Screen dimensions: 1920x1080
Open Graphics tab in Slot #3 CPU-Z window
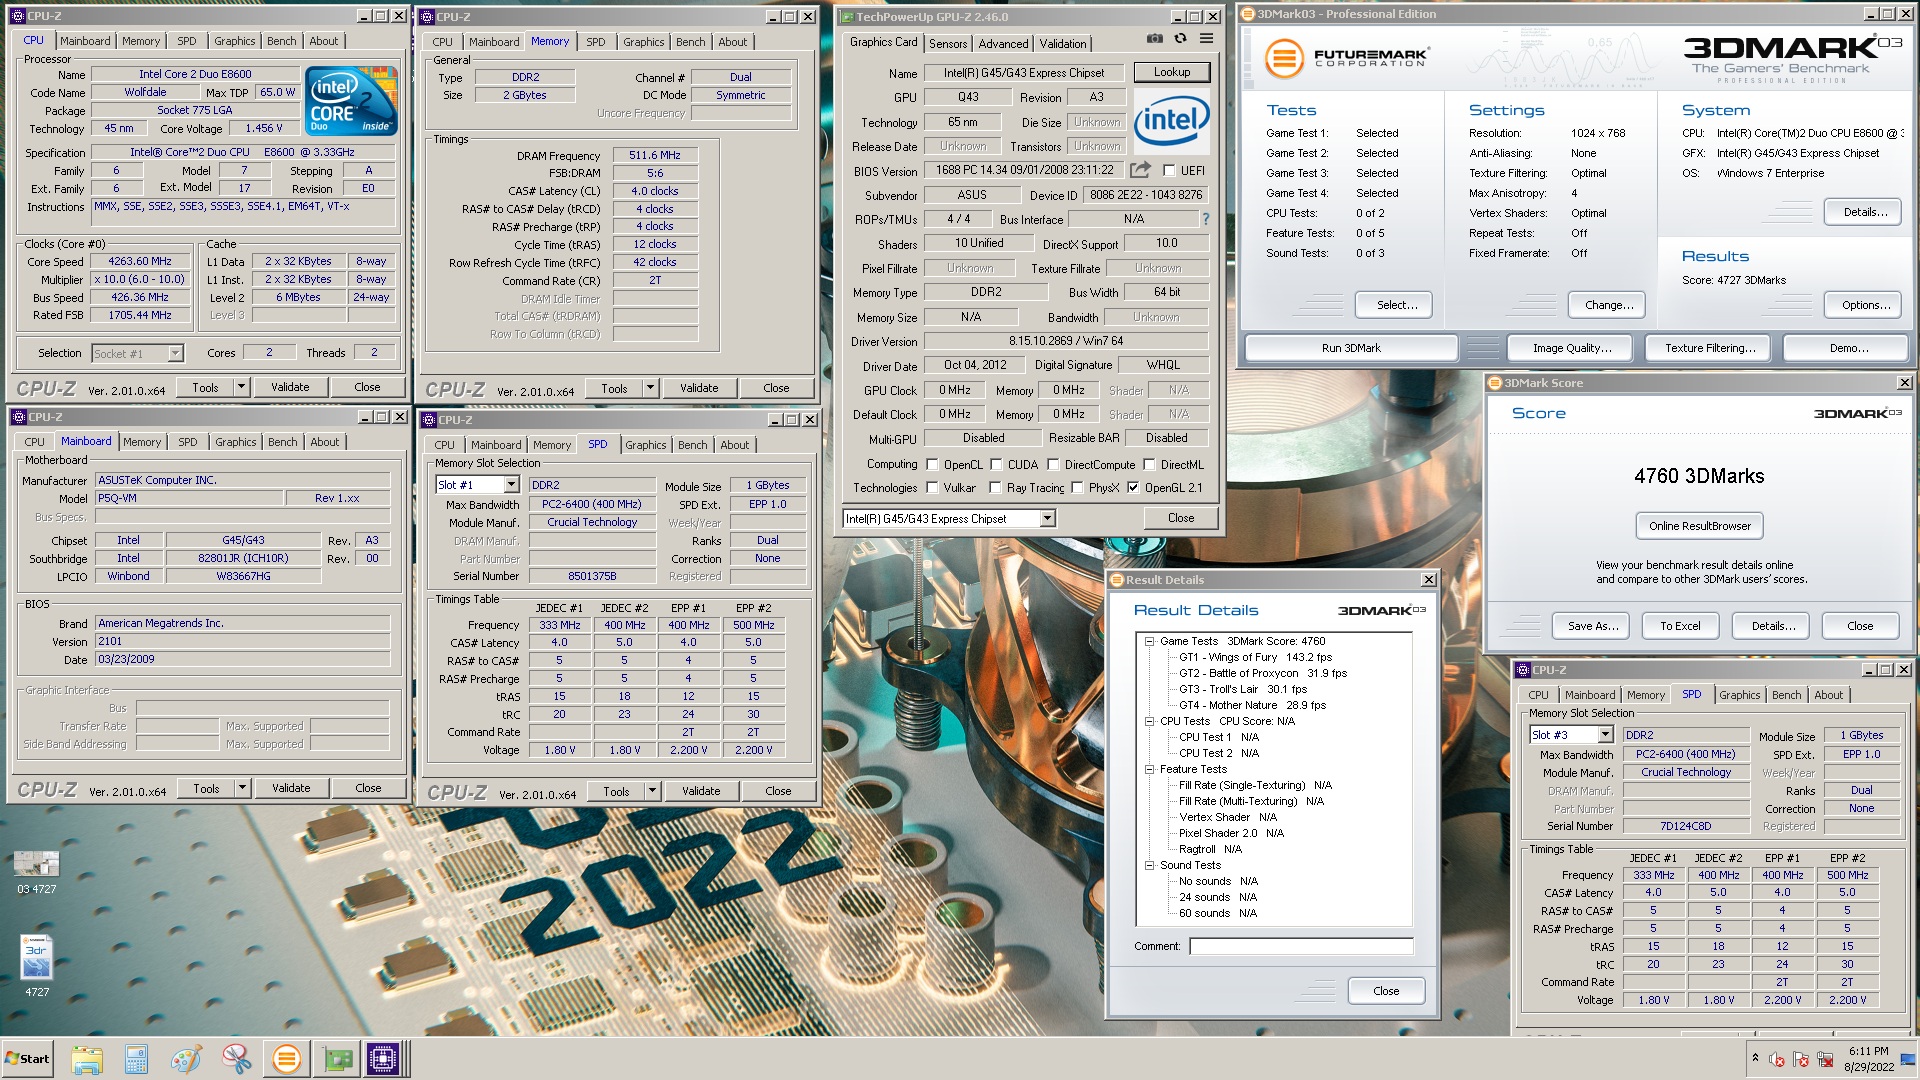point(1740,695)
